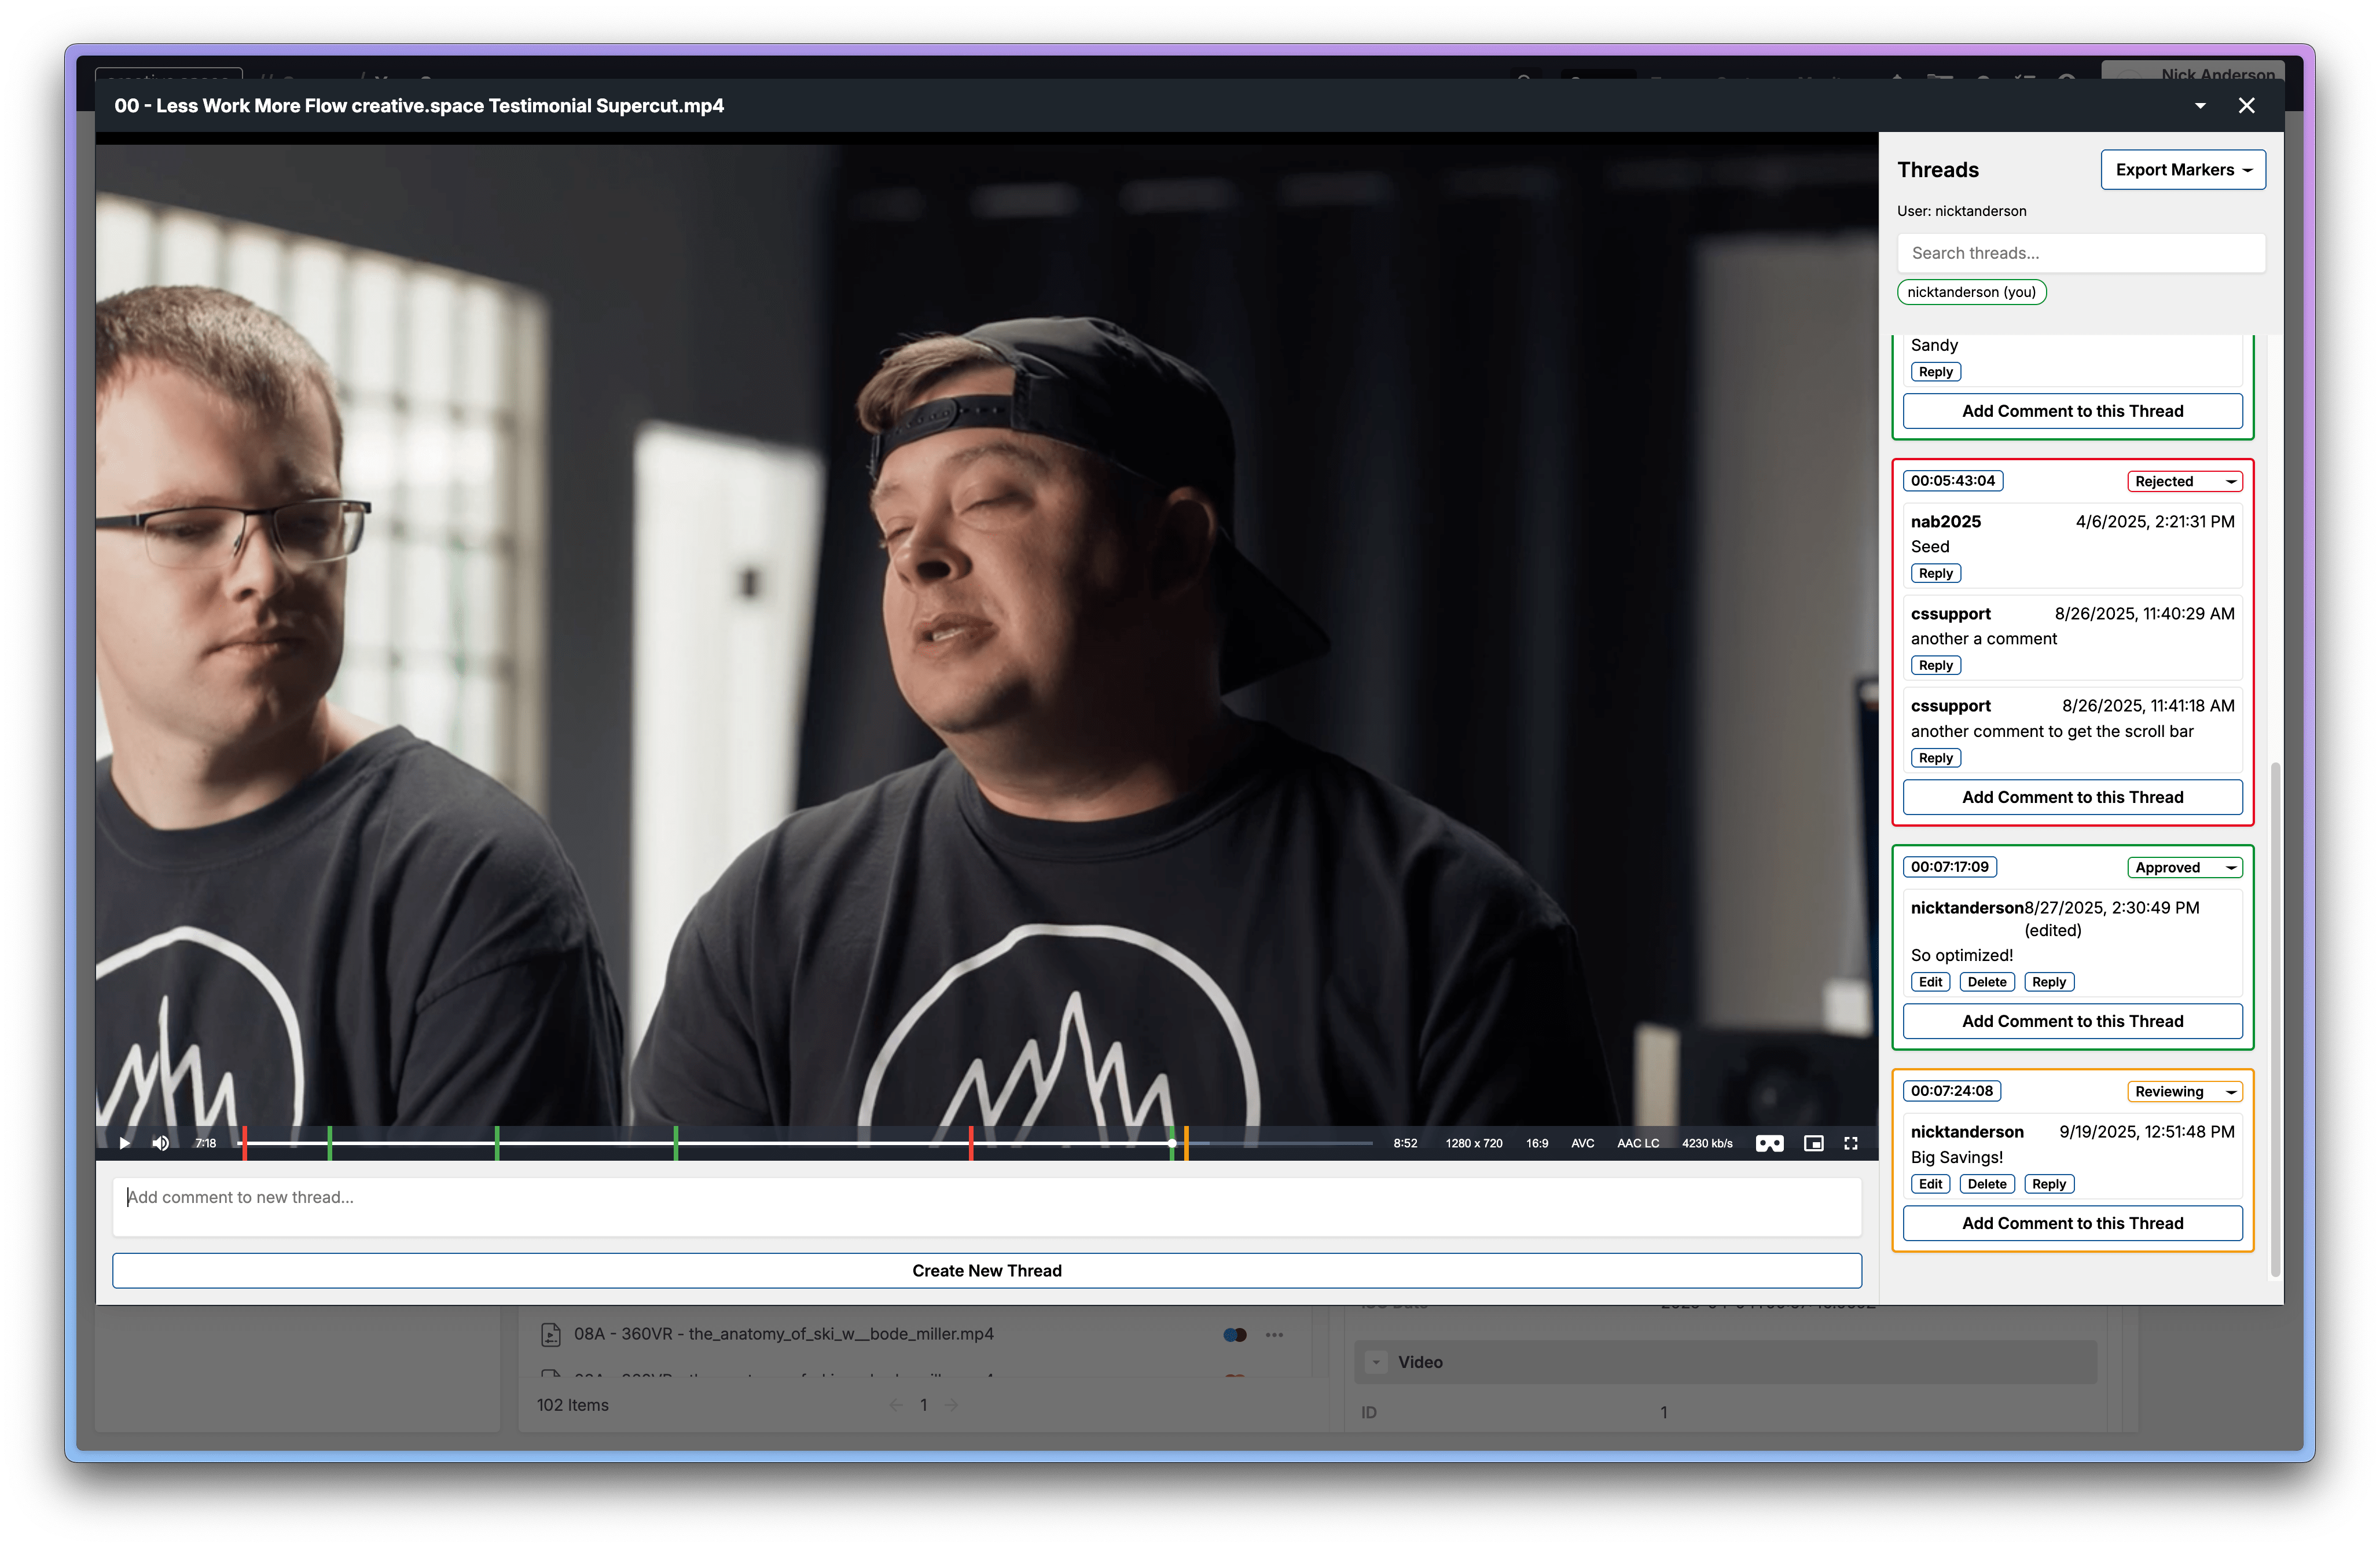
Task: Edit the So optimized! comment
Action: 1930,982
